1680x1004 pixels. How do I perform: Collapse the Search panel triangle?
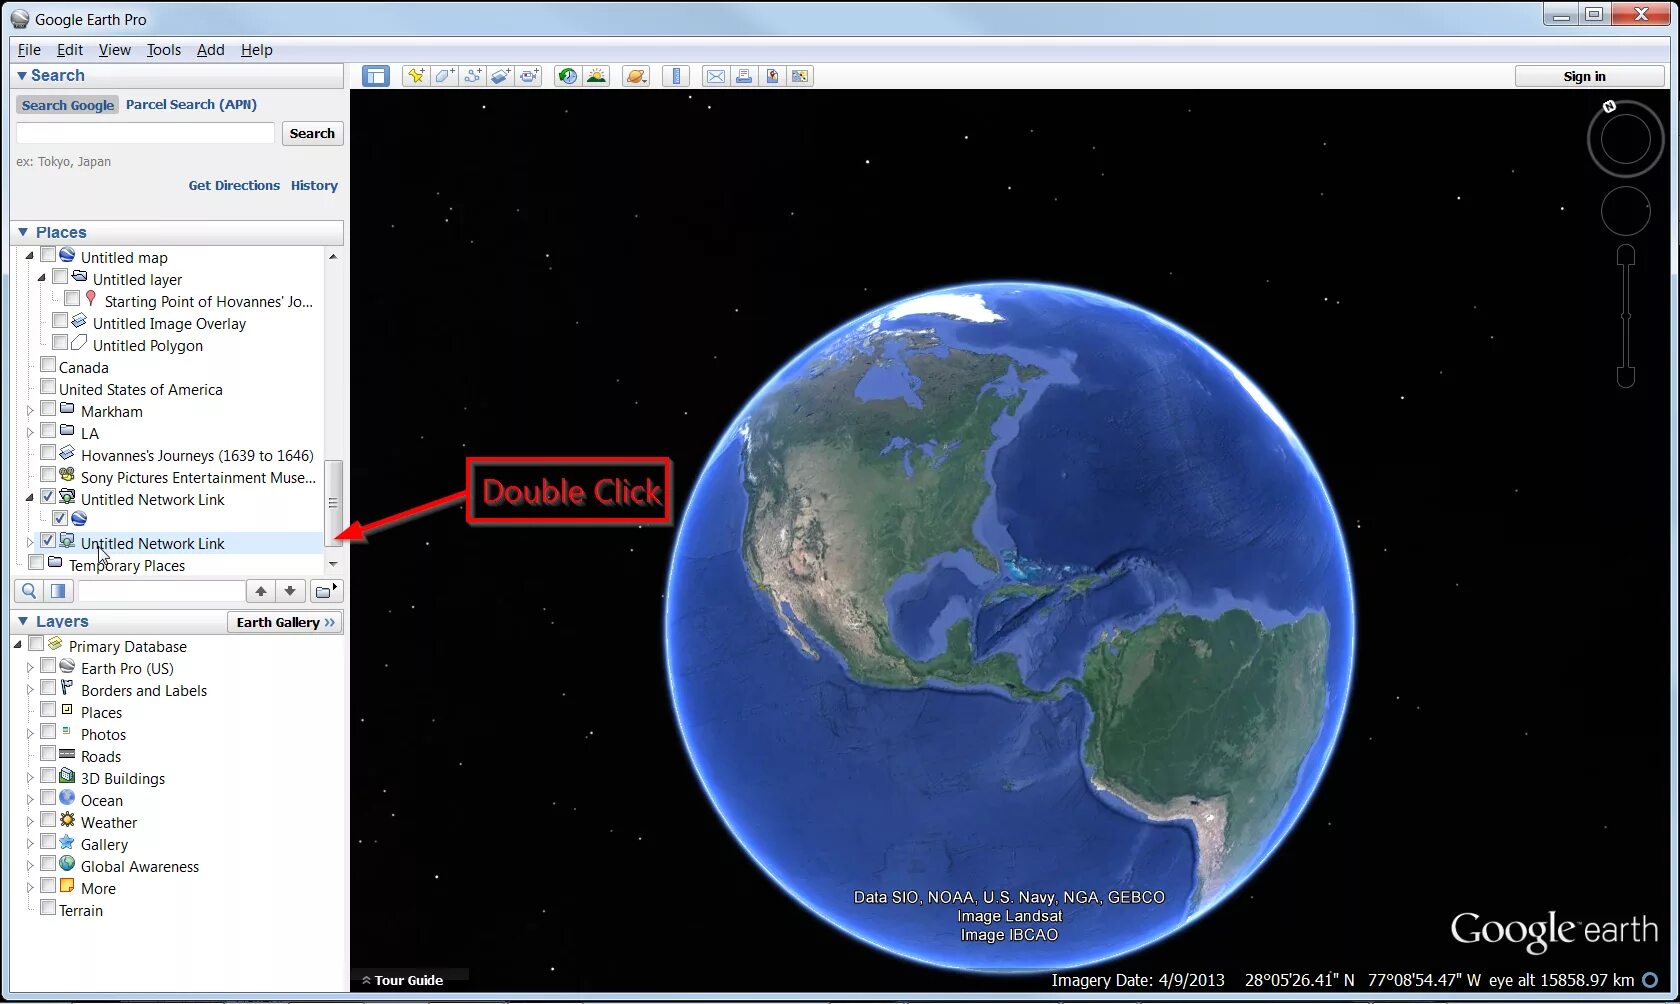[22, 76]
